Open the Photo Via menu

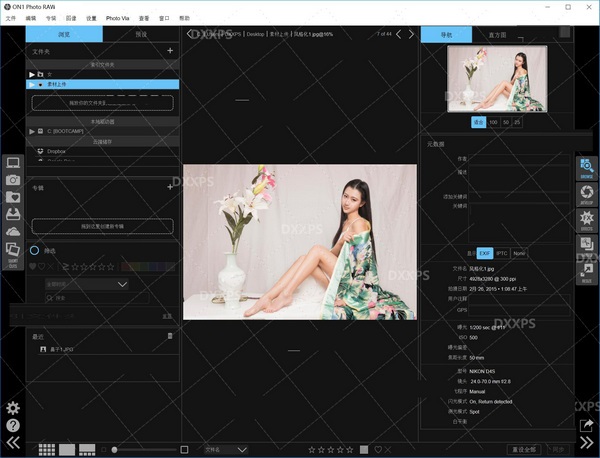click(118, 18)
